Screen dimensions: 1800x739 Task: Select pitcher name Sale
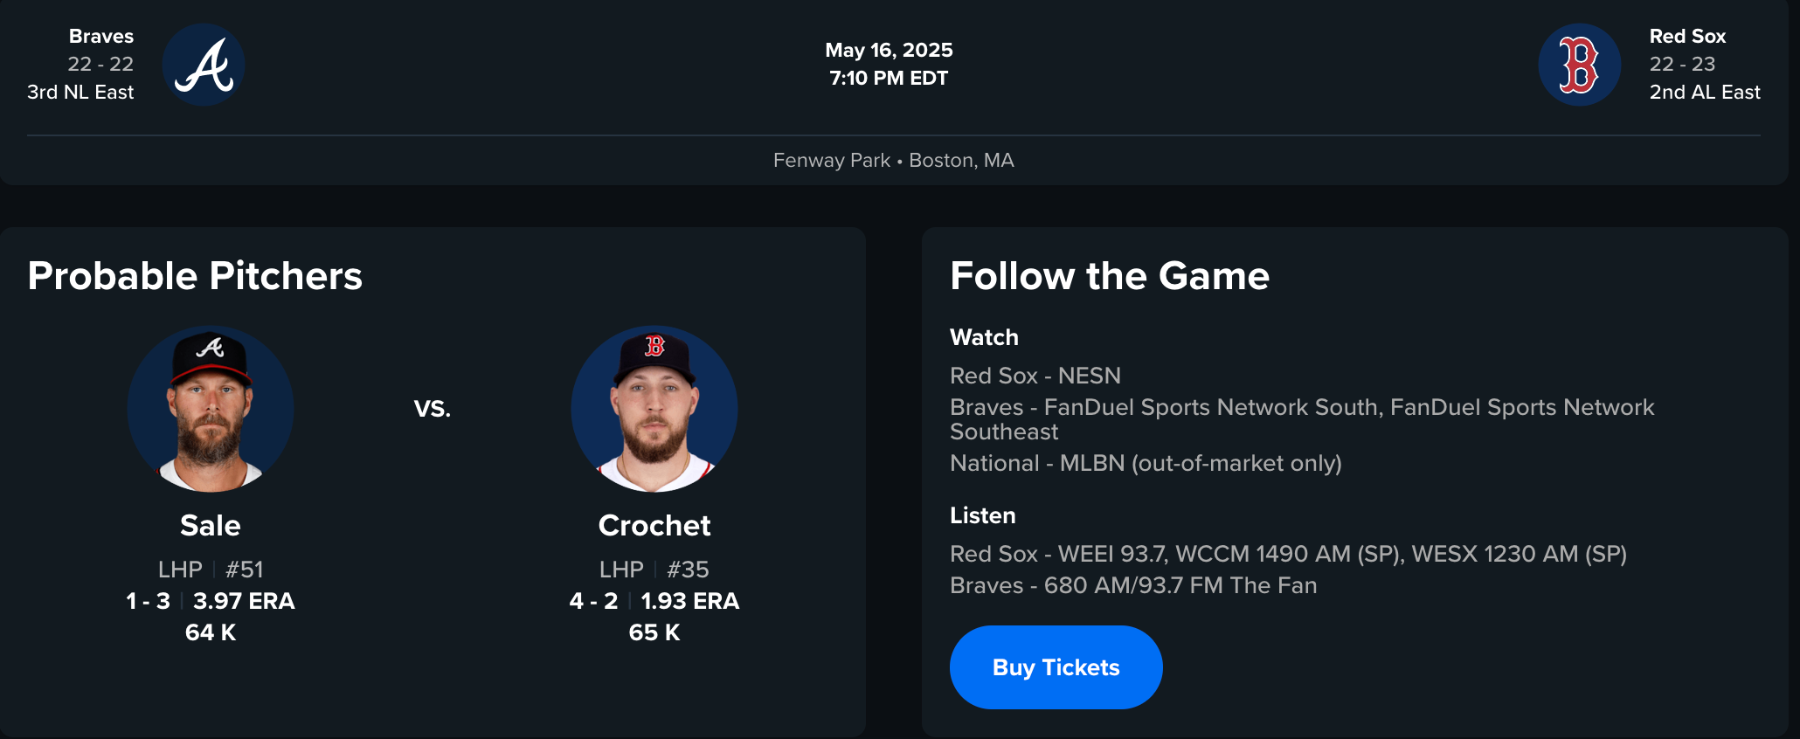coord(210,525)
